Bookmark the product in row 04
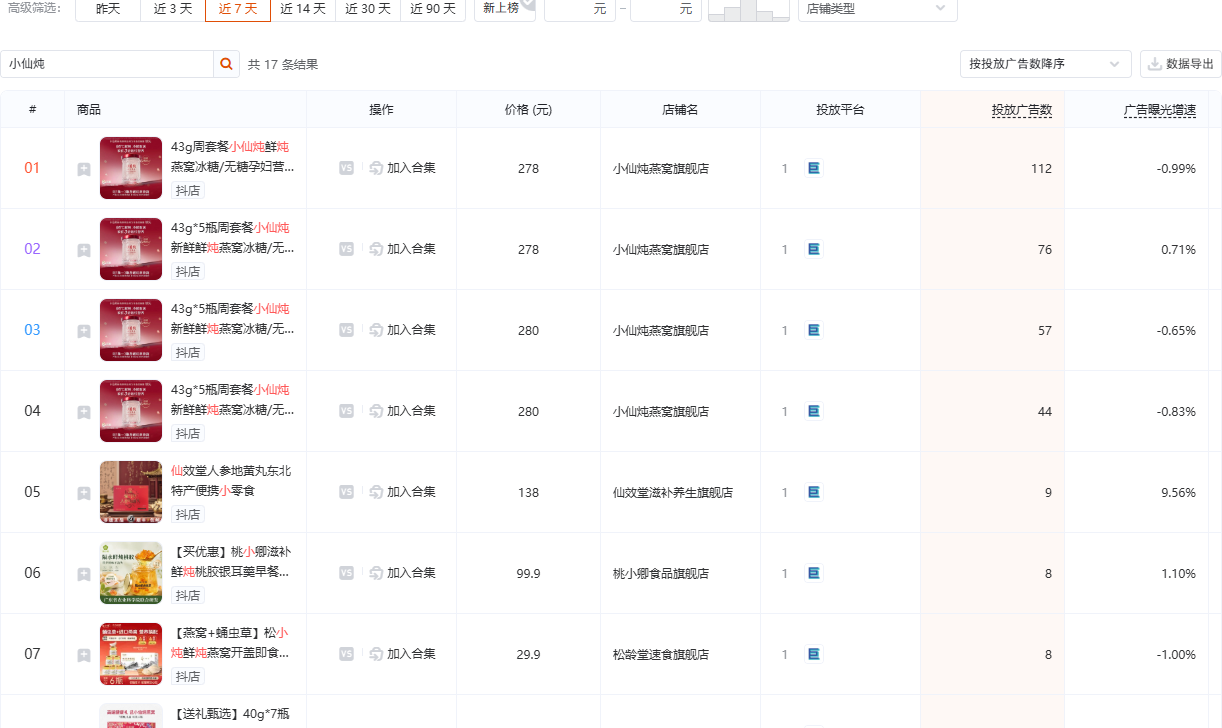The height and width of the screenshot is (728, 1222). click(84, 412)
